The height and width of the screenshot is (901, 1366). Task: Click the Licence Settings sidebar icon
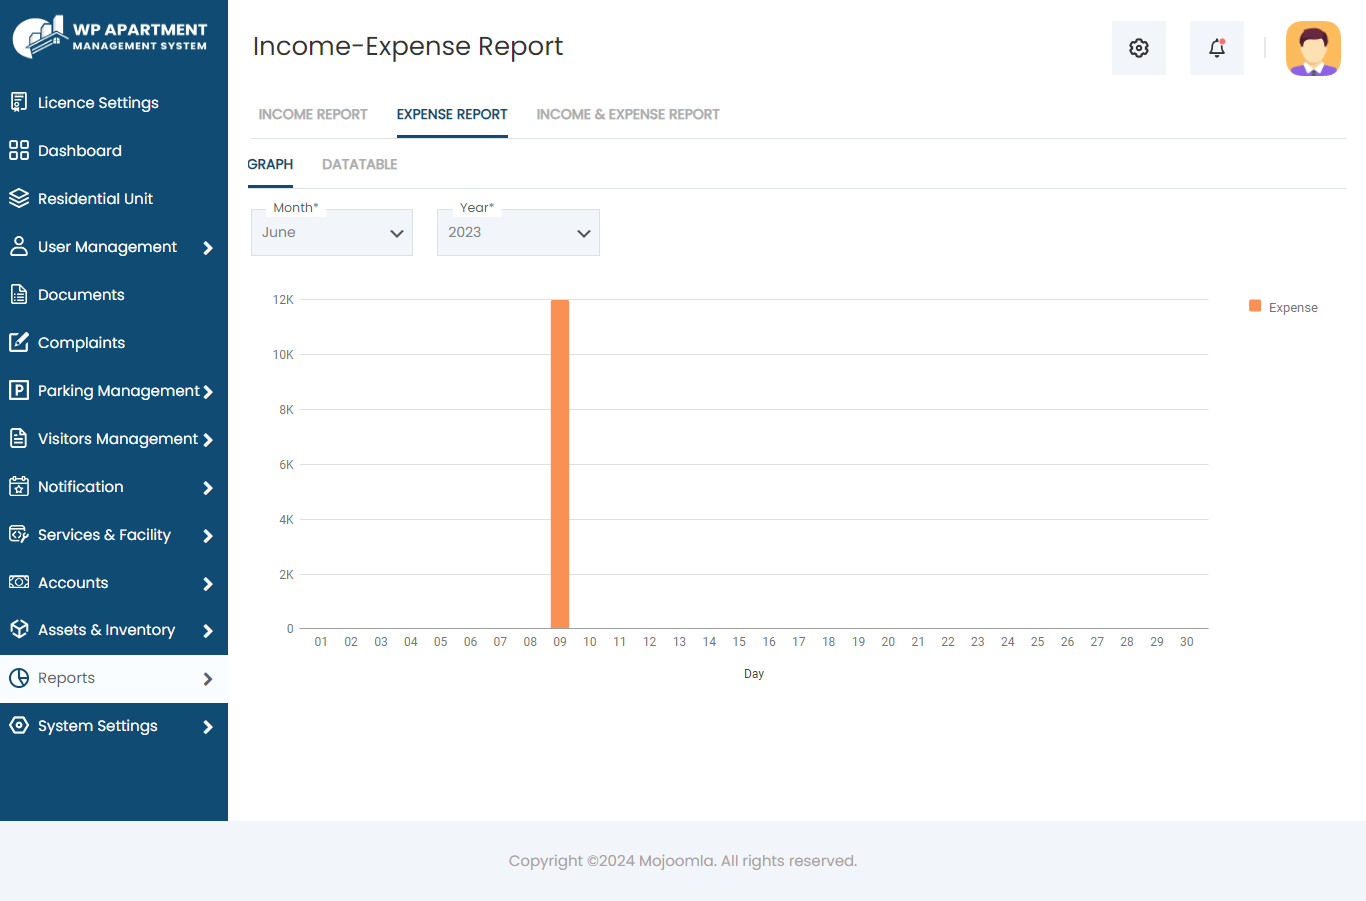tap(18, 102)
